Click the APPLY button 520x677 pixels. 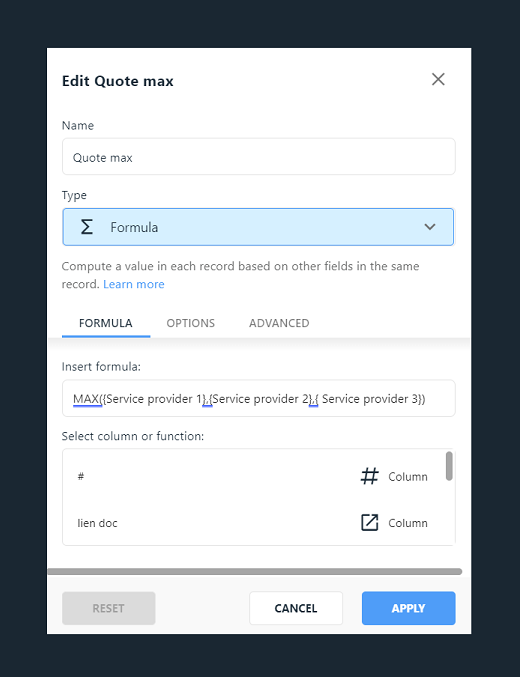[x=409, y=608]
